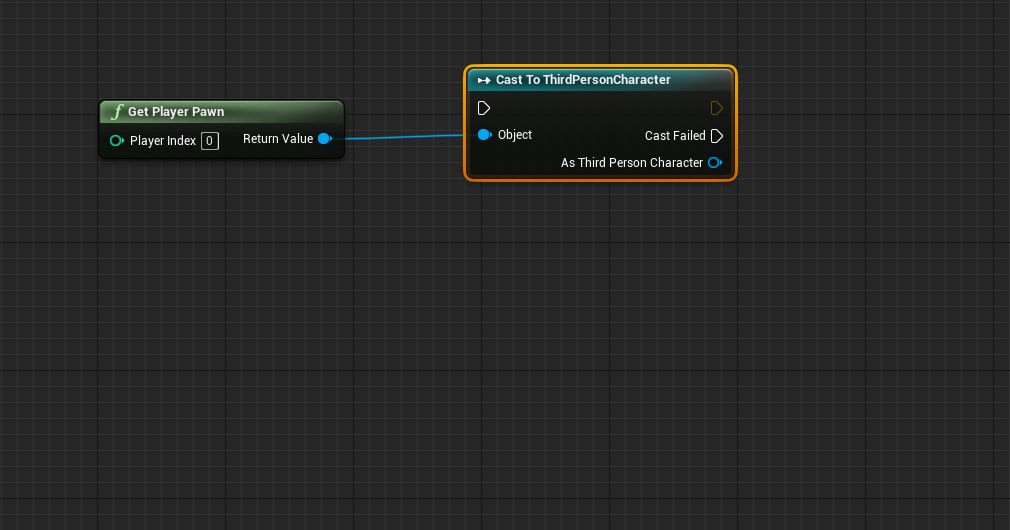Click the cast arrow icon in node header

(x=484, y=80)
